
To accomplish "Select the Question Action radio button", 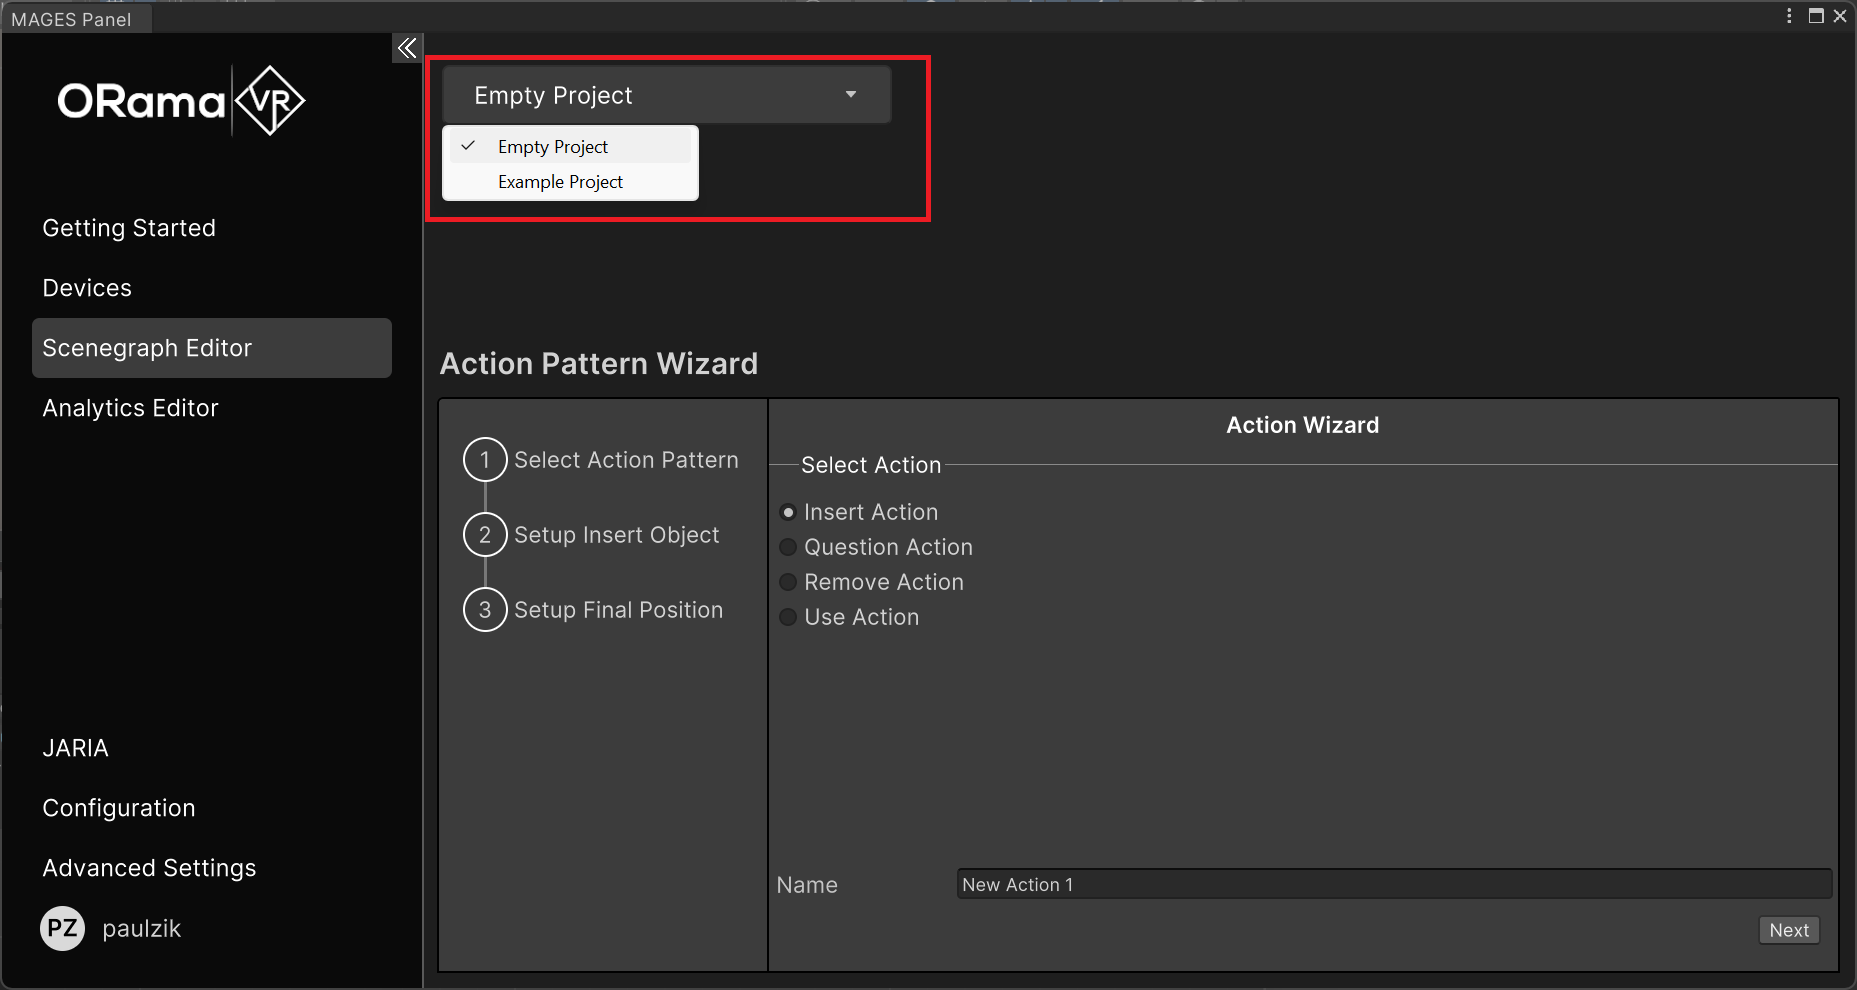I will (788, 547).
